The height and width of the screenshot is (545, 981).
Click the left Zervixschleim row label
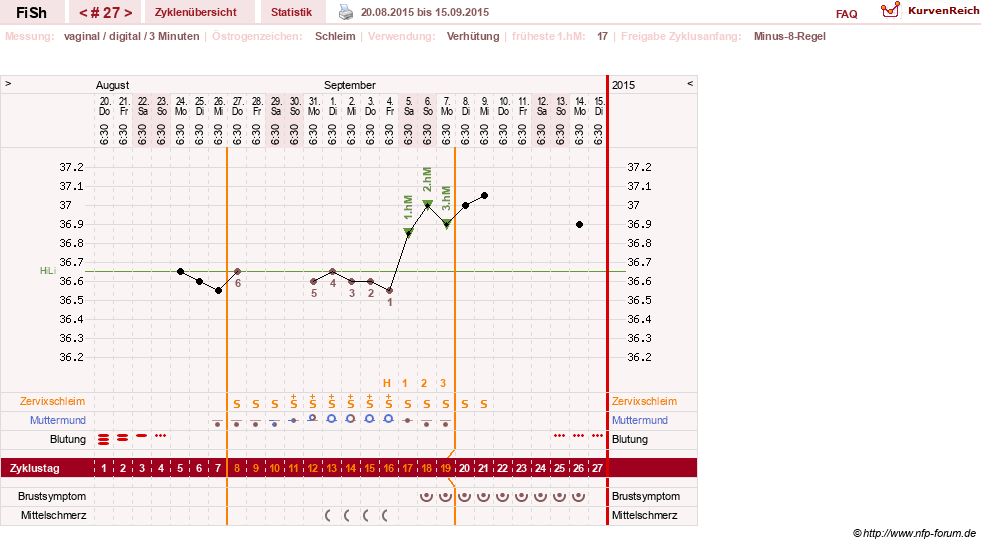coord(53,401)
